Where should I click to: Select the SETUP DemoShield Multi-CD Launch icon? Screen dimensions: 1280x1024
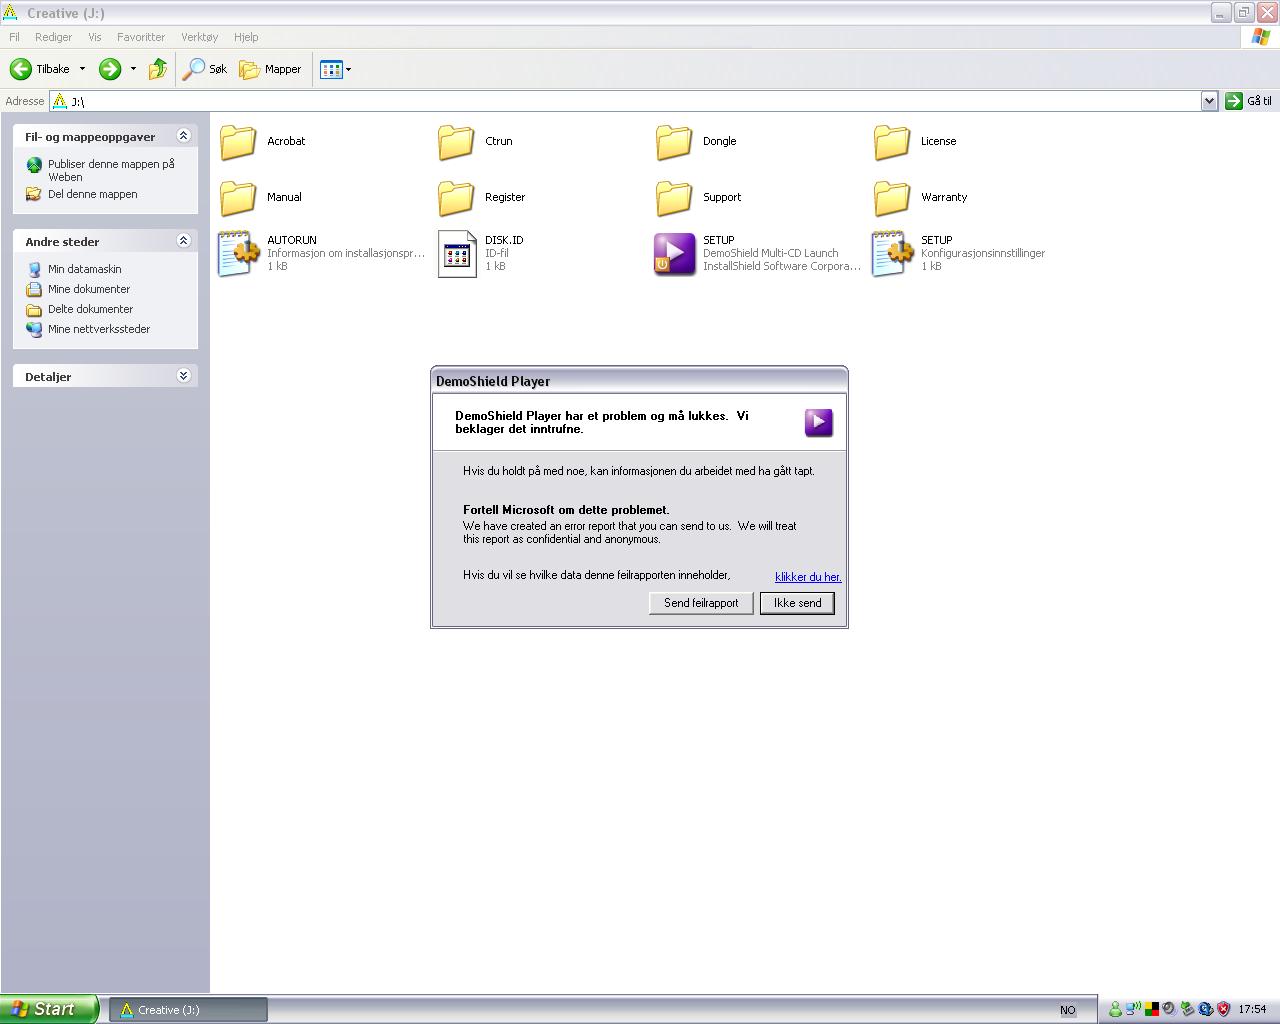click(674, 254)
